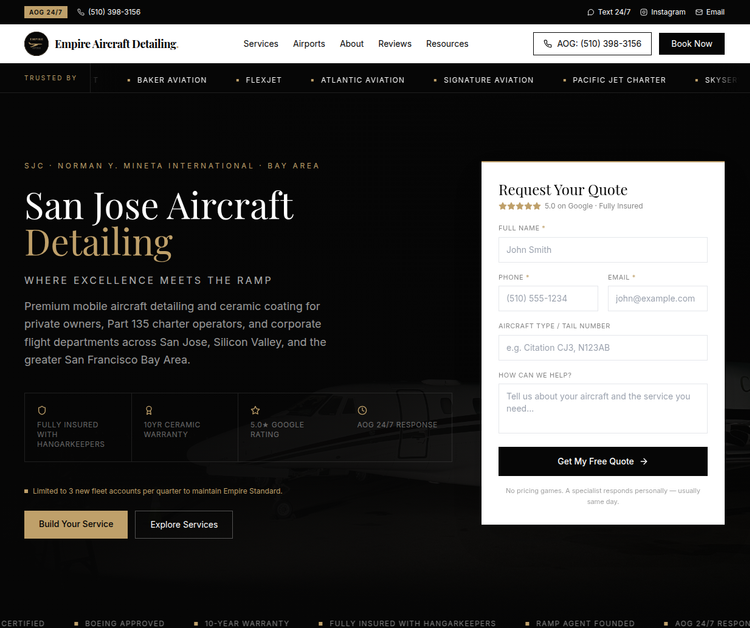This screenshot has width=750, height=628.
Task: Focus the How Can We Help textarea
Action: click(603, 408)
